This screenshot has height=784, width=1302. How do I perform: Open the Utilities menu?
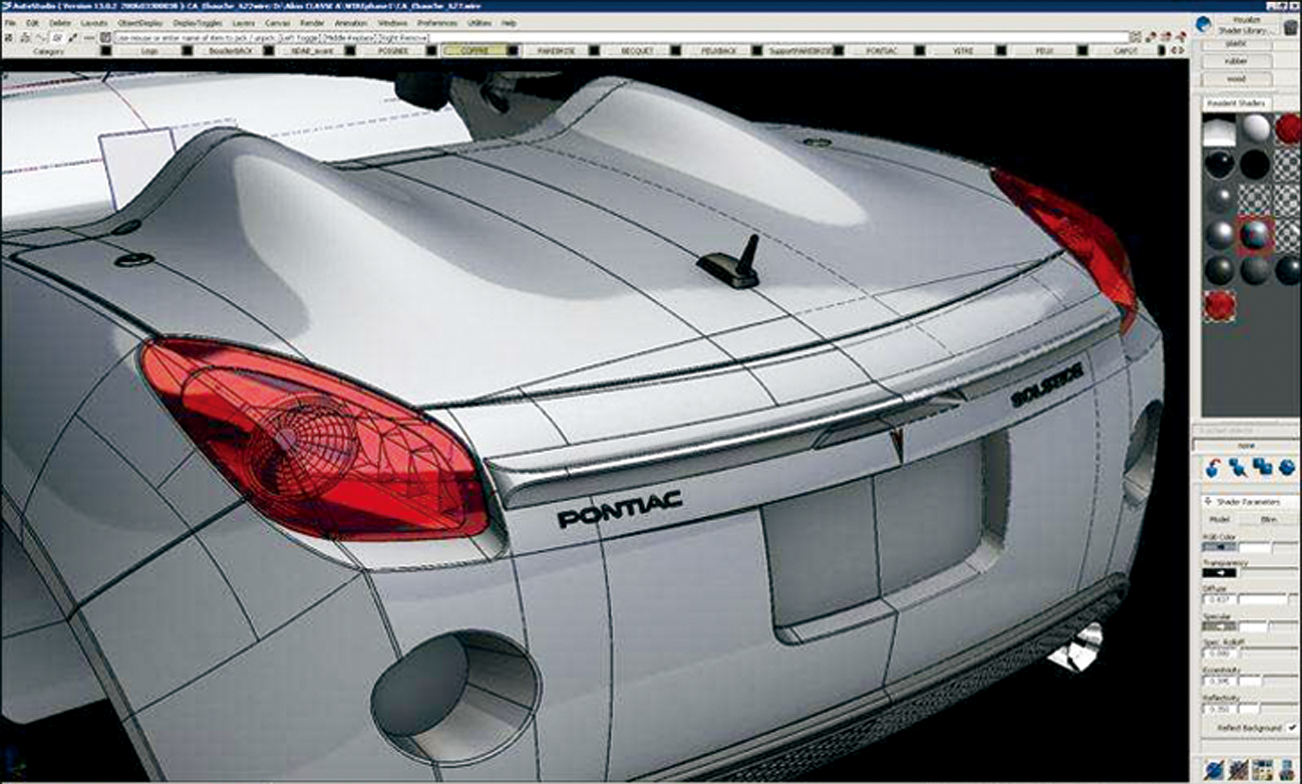480,22
